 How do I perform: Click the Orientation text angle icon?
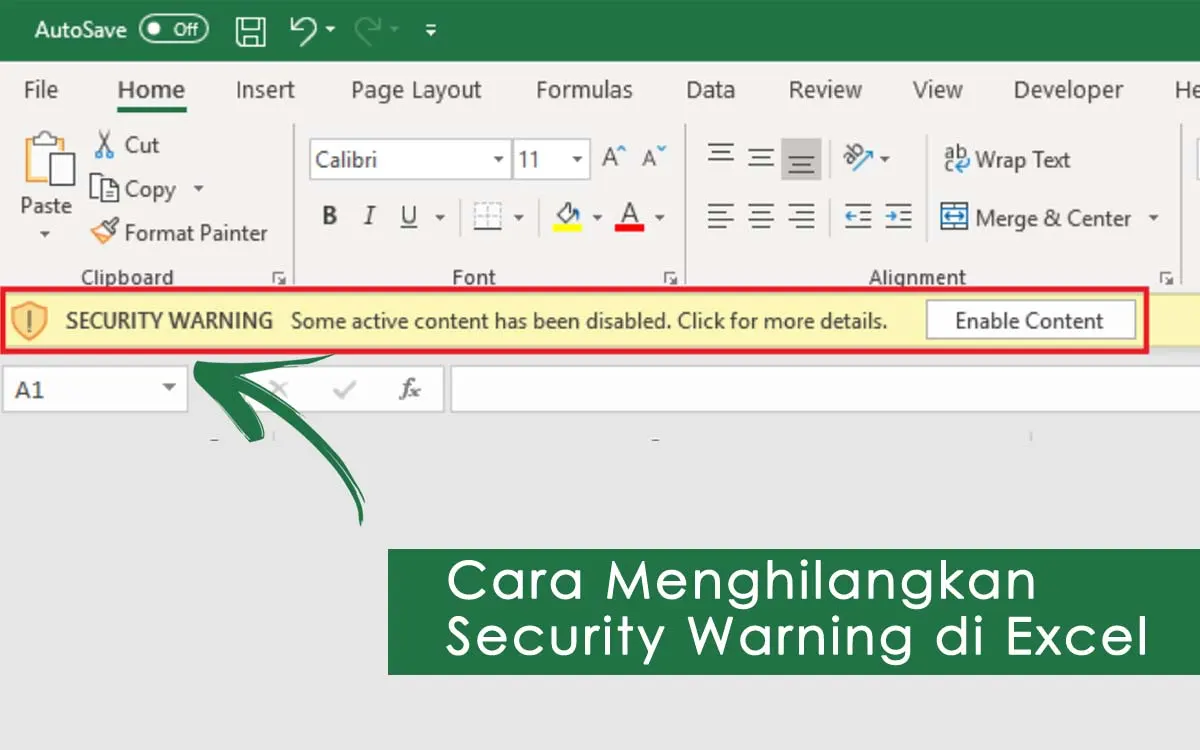[x=858, y=157]
